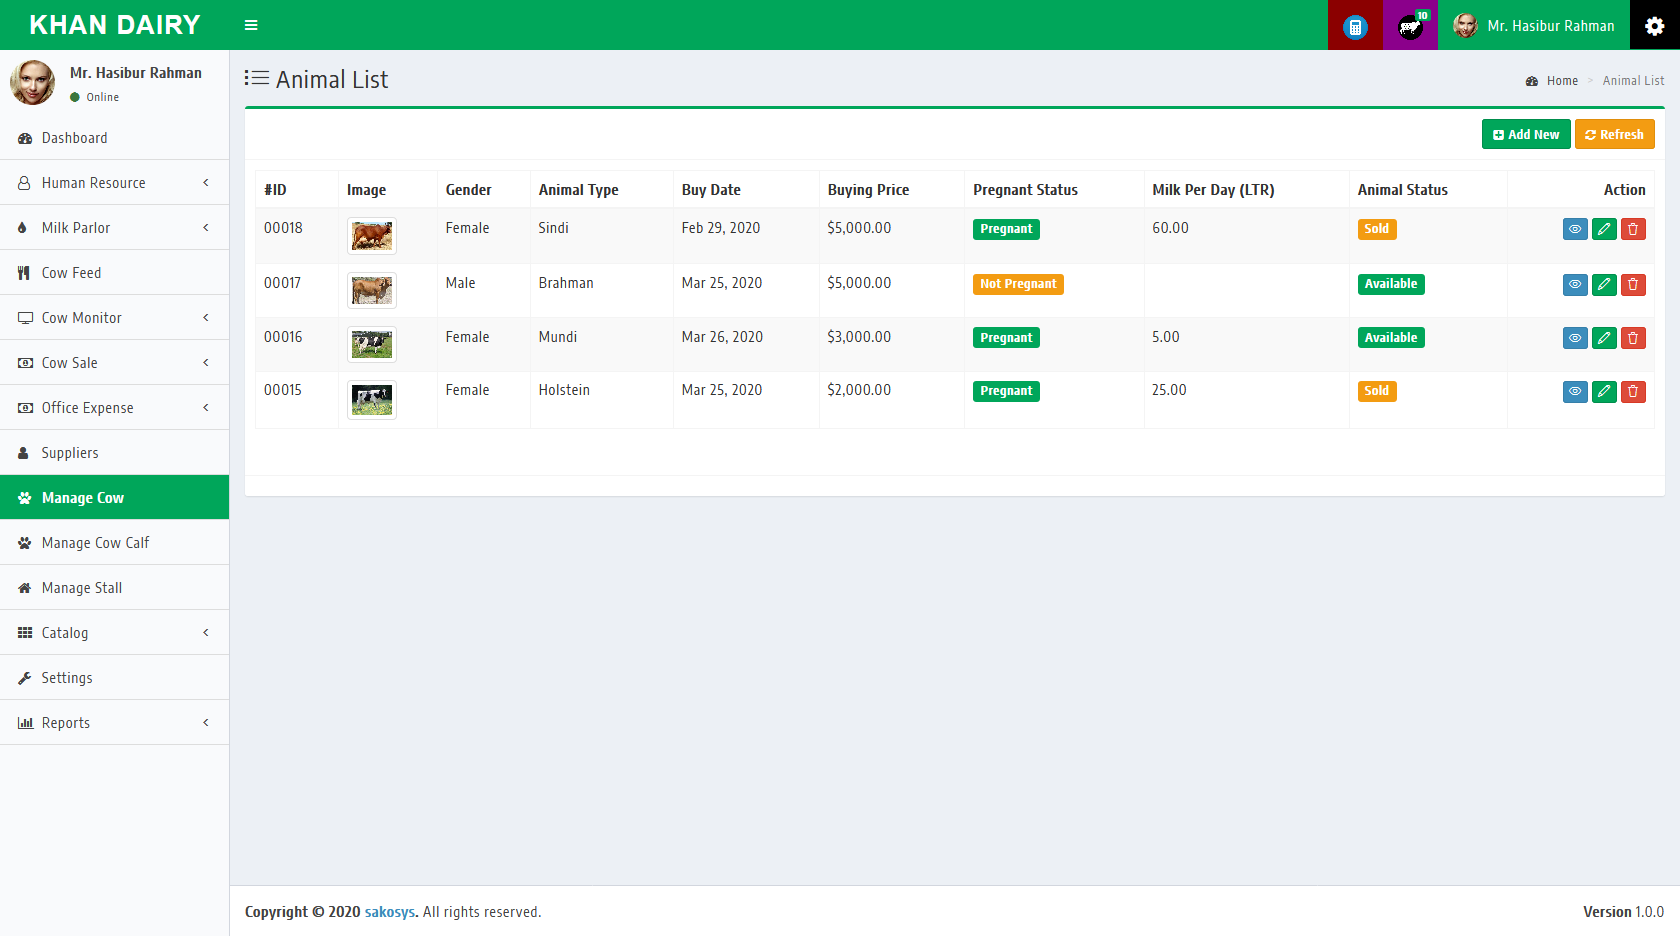This screenshot has height=936, width=1680.
Task: Expand the Reports sidebar section
Action: (x=114, y=723)
